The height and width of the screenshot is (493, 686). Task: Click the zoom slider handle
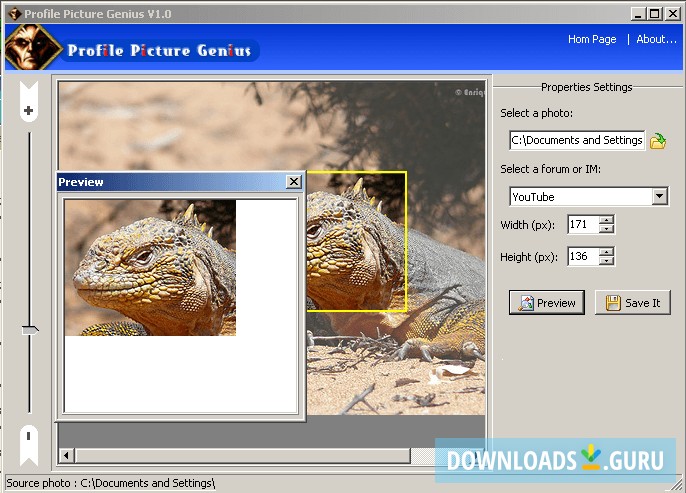(30, 330)
